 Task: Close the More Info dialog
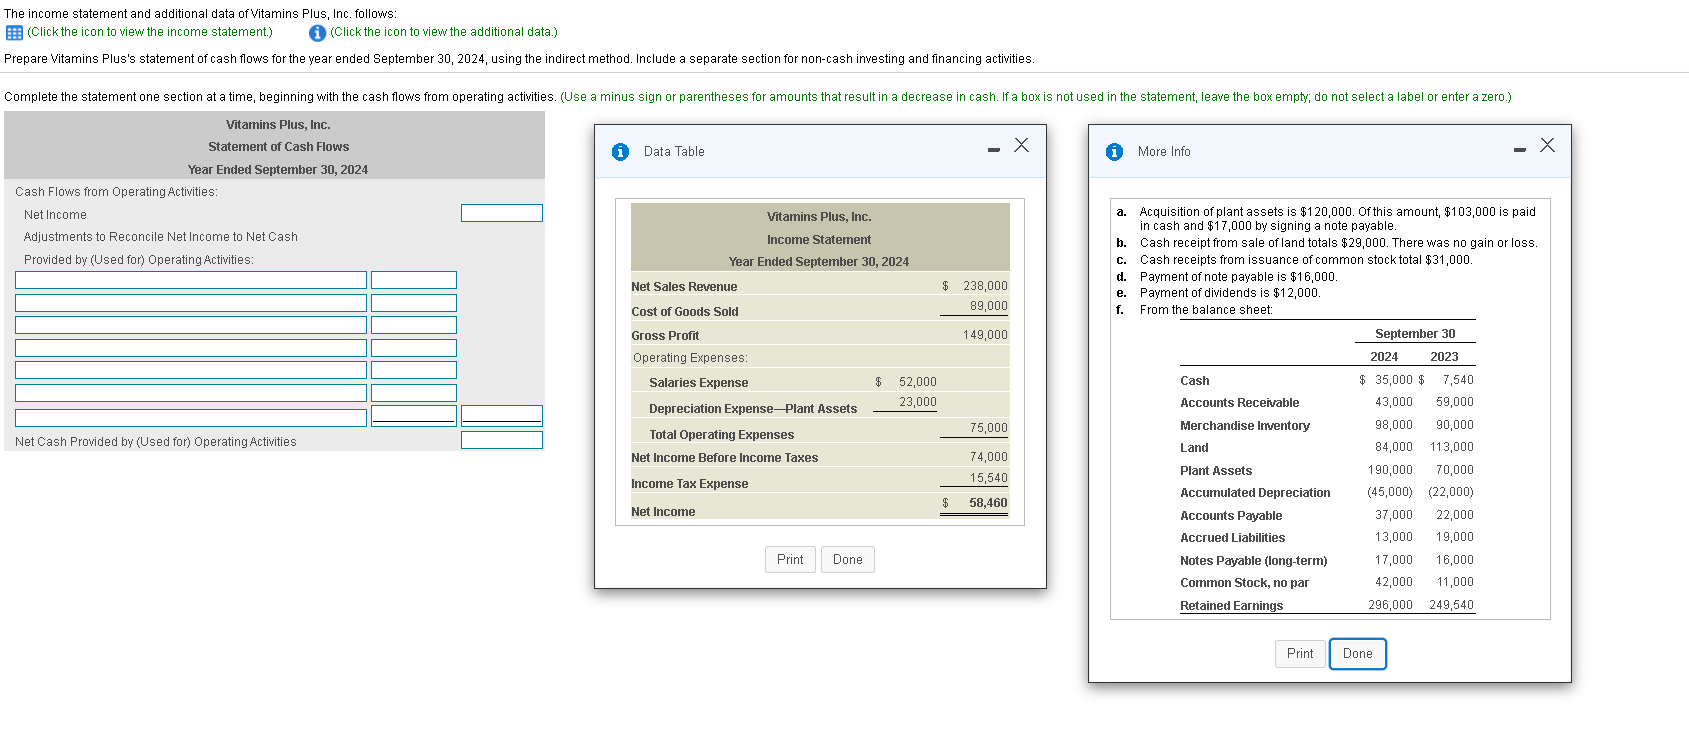click(1547, 145)
